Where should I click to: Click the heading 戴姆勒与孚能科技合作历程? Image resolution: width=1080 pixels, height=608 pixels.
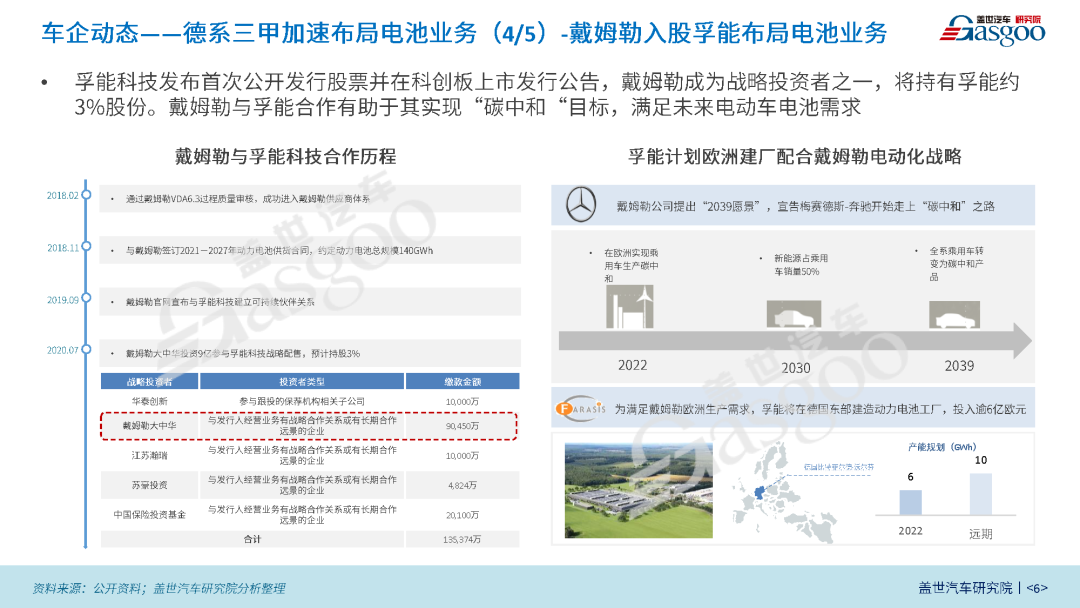285,156
